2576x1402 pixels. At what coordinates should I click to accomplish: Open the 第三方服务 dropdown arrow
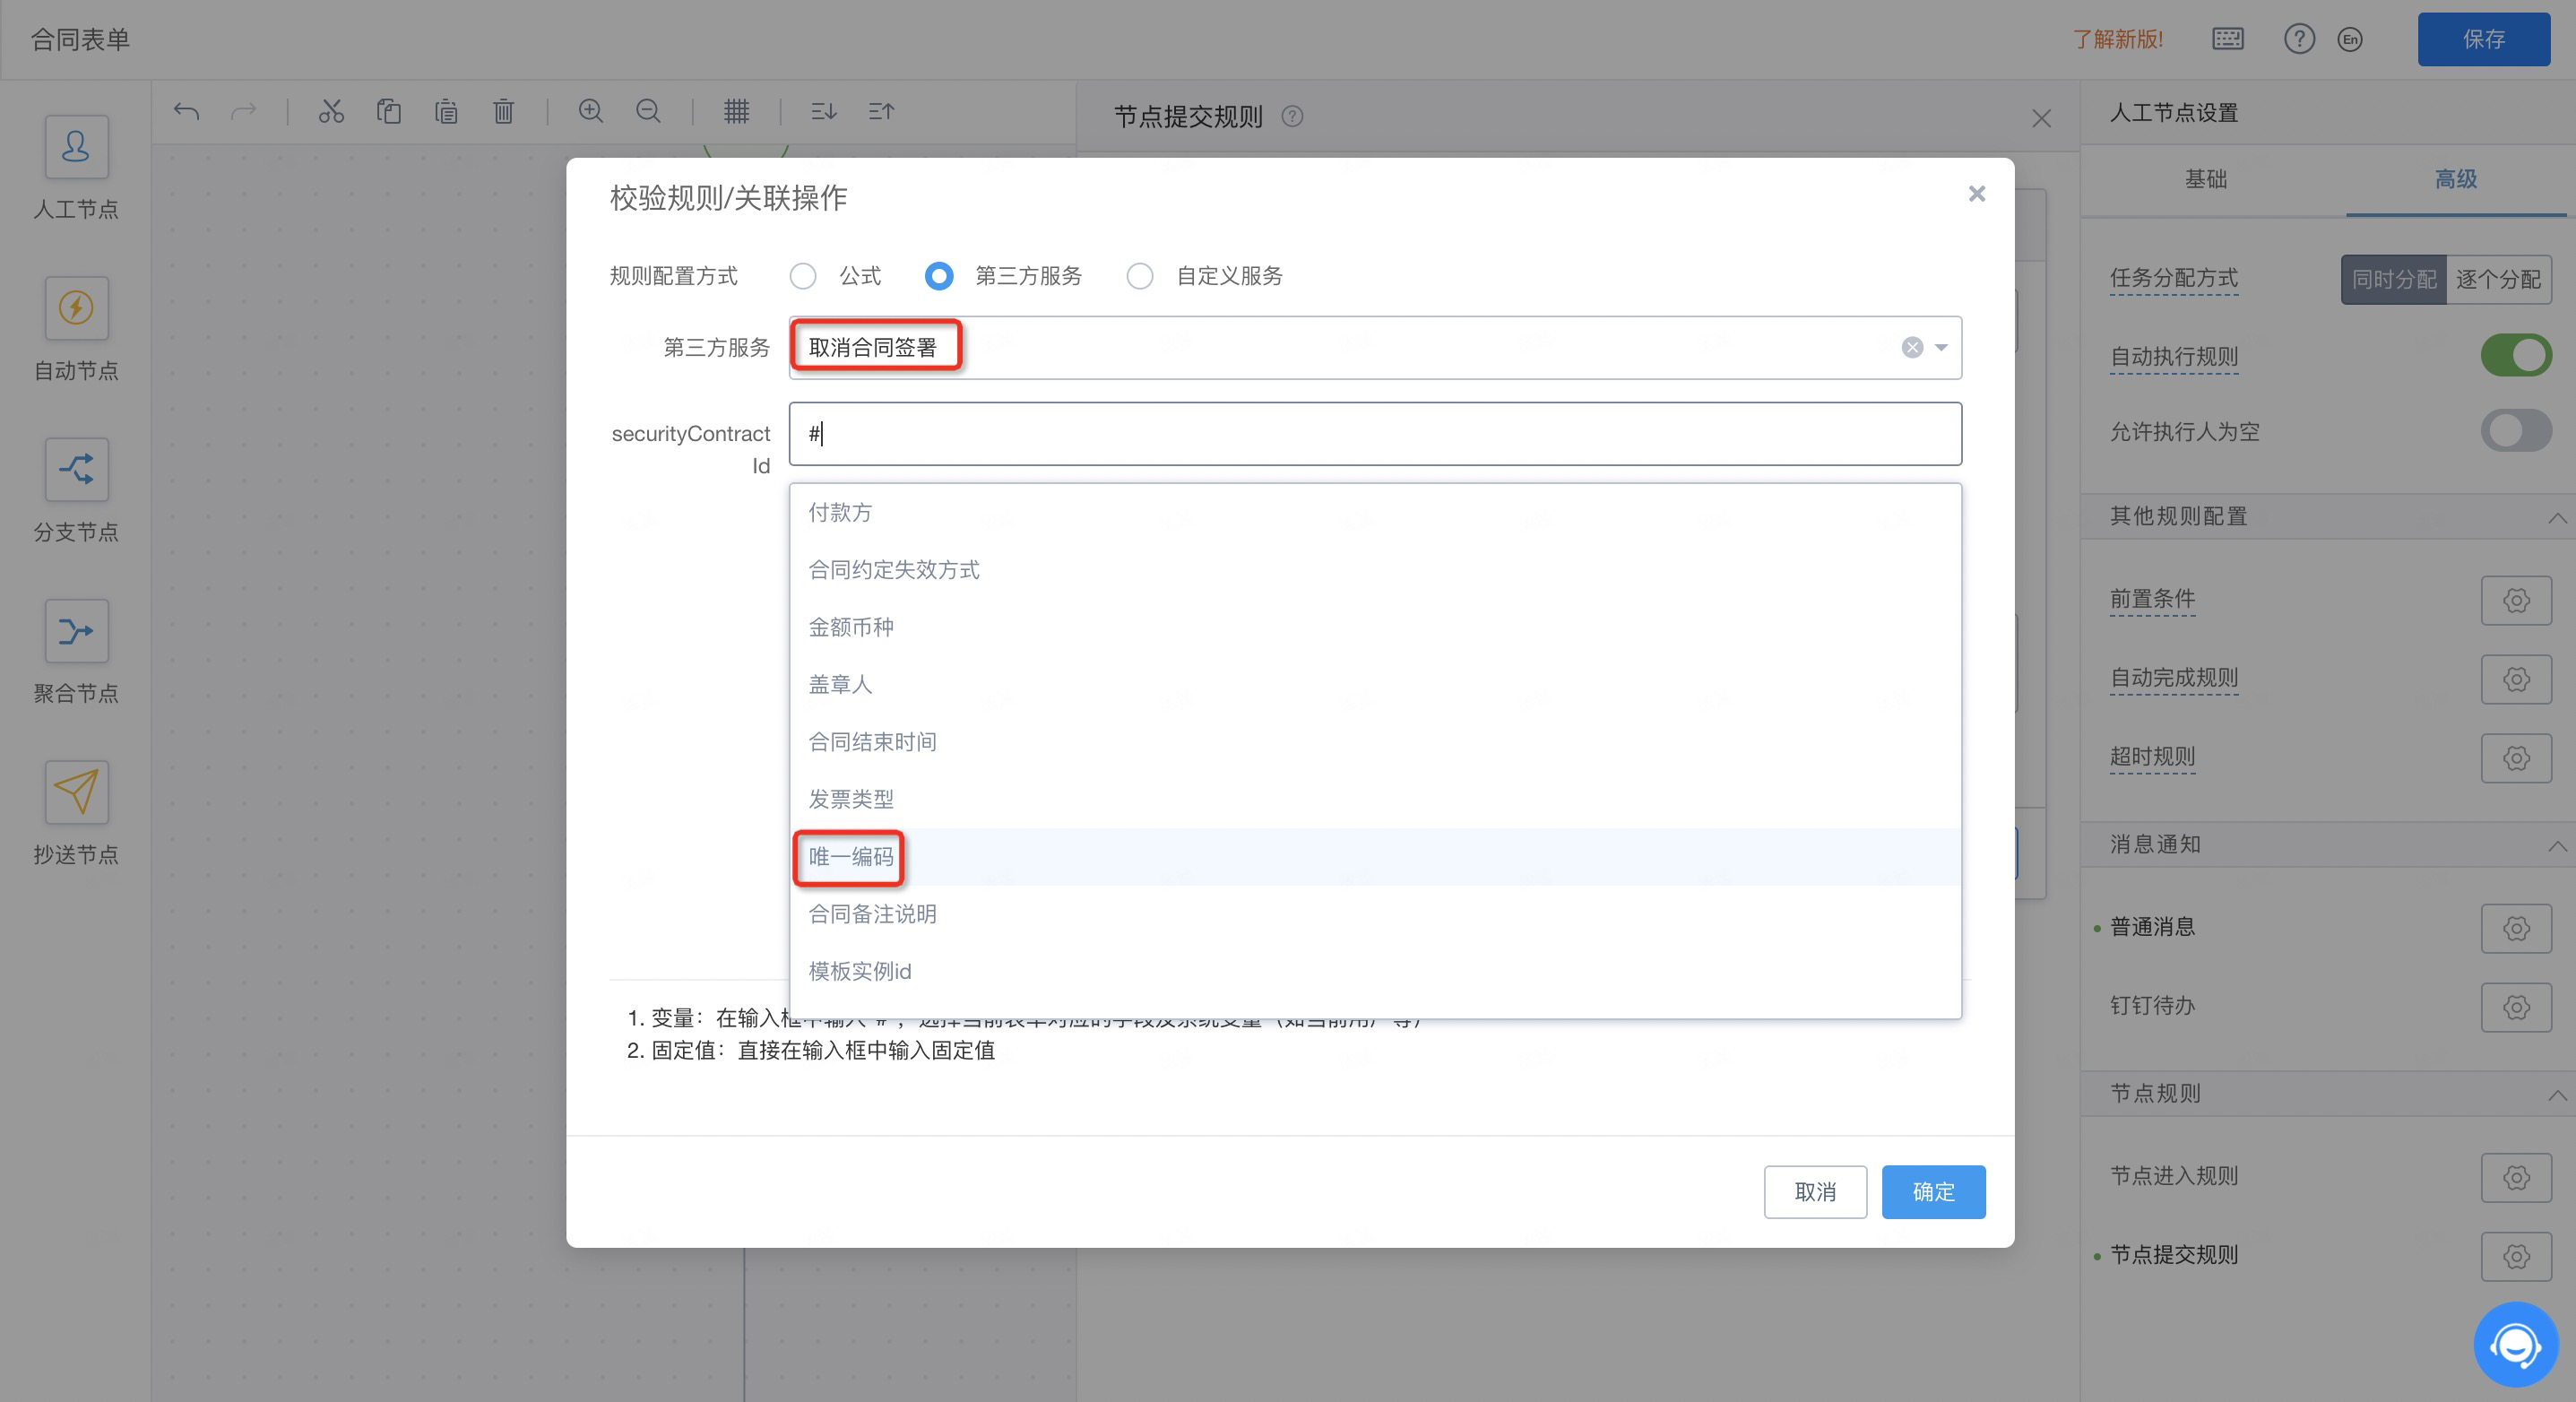point(1941,348)
